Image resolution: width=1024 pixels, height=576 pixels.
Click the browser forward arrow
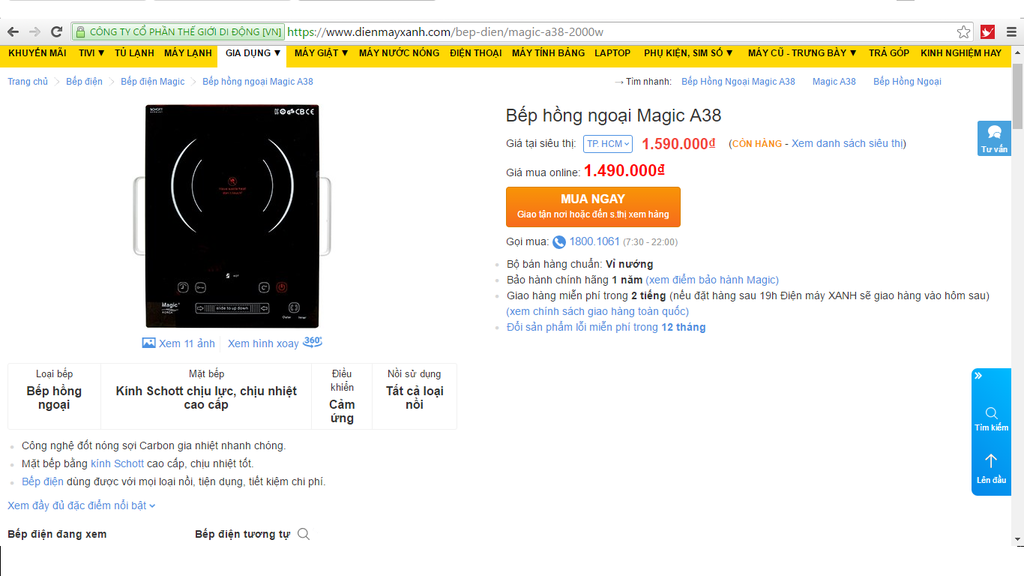click(x=35, y=31)
